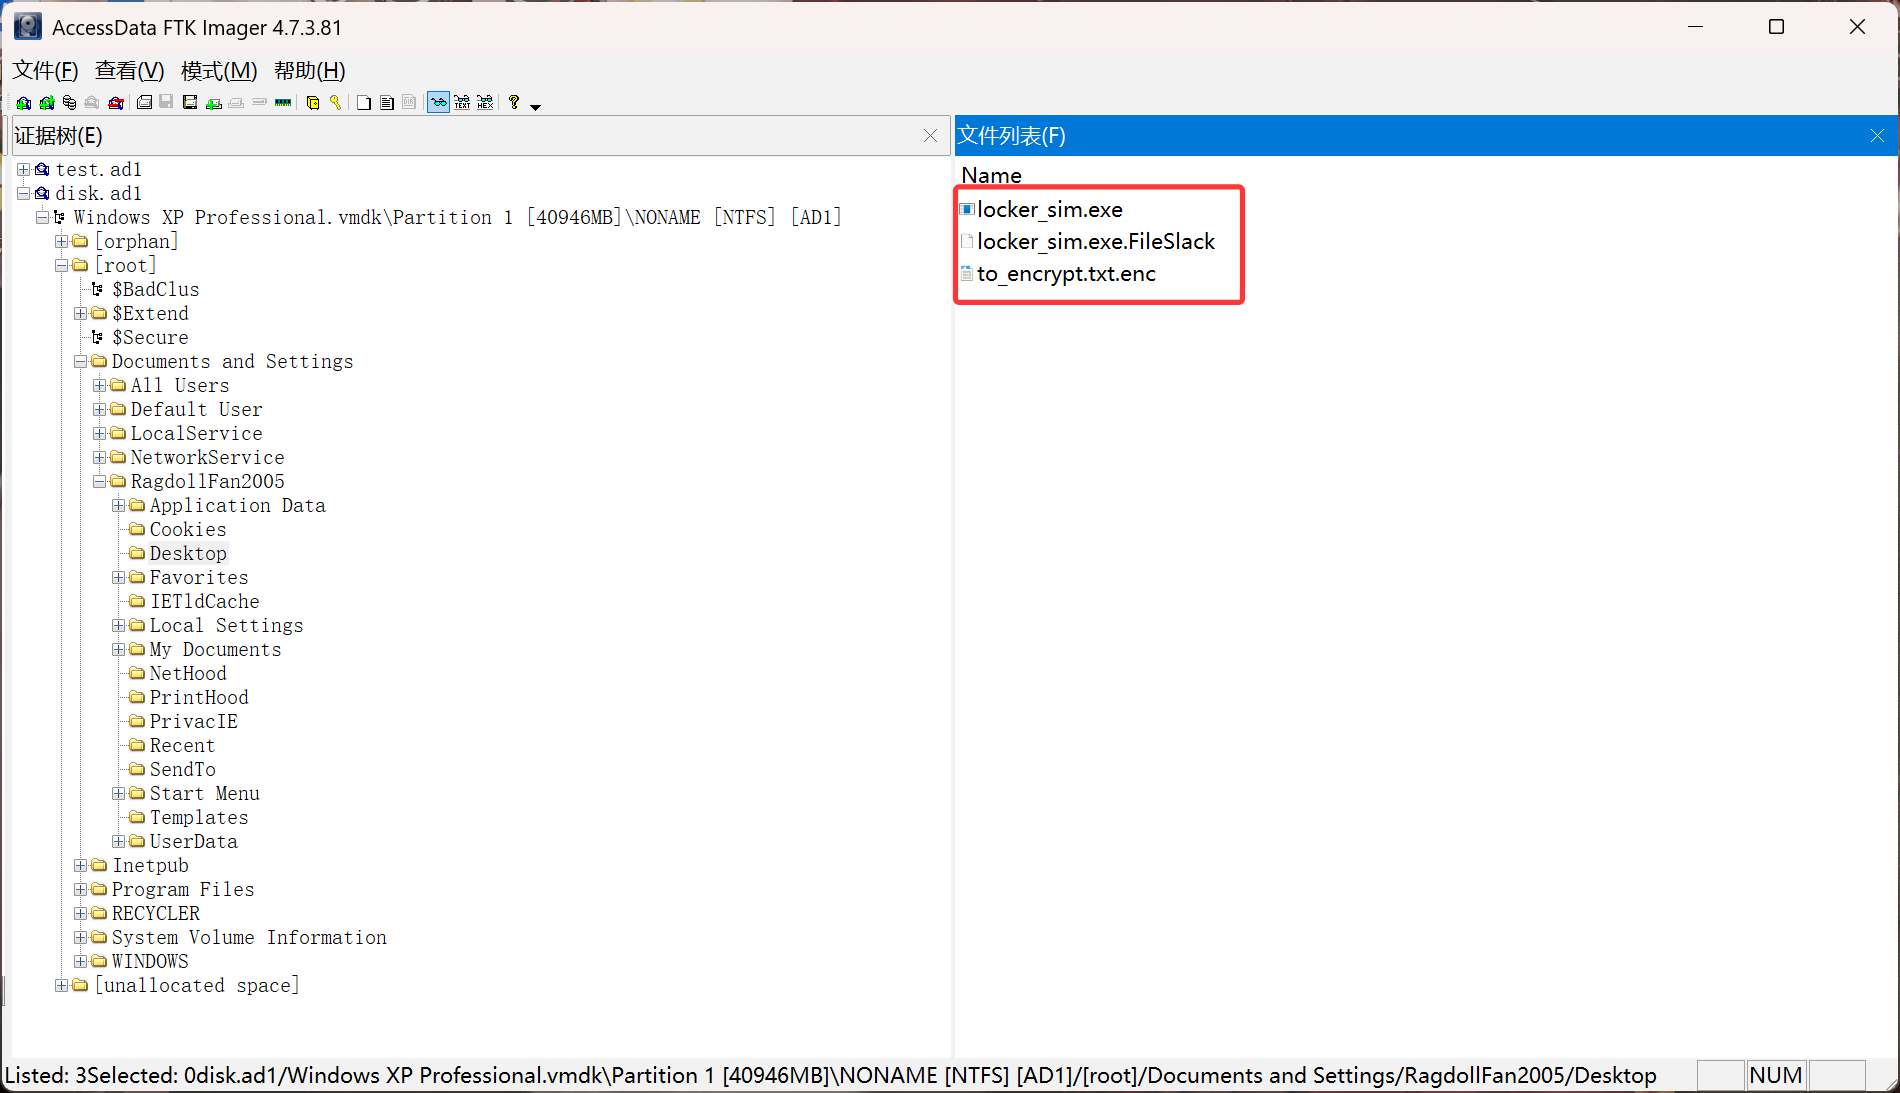Select the Templates folder
1900x1093 pixels.
[199, 818]
